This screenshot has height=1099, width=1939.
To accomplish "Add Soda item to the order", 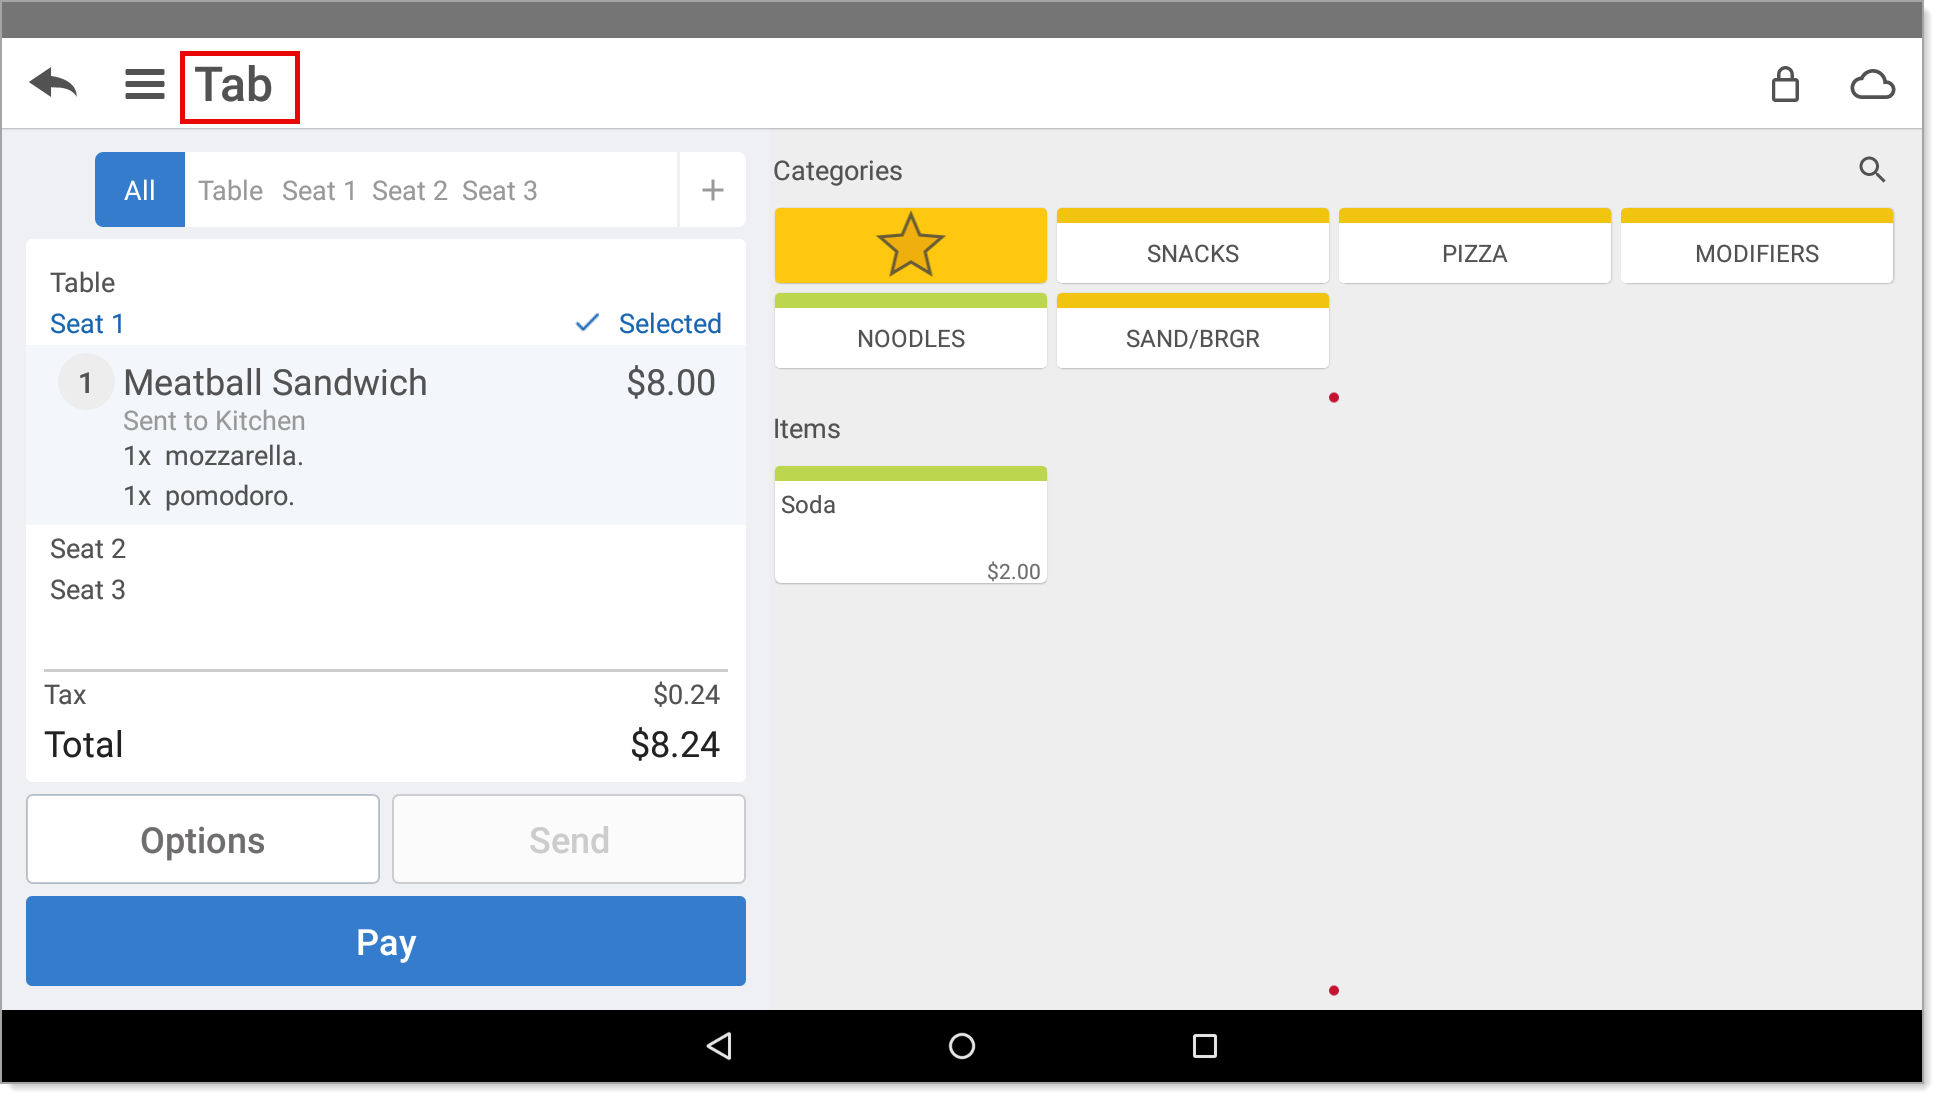I will (x=910, y=524).
